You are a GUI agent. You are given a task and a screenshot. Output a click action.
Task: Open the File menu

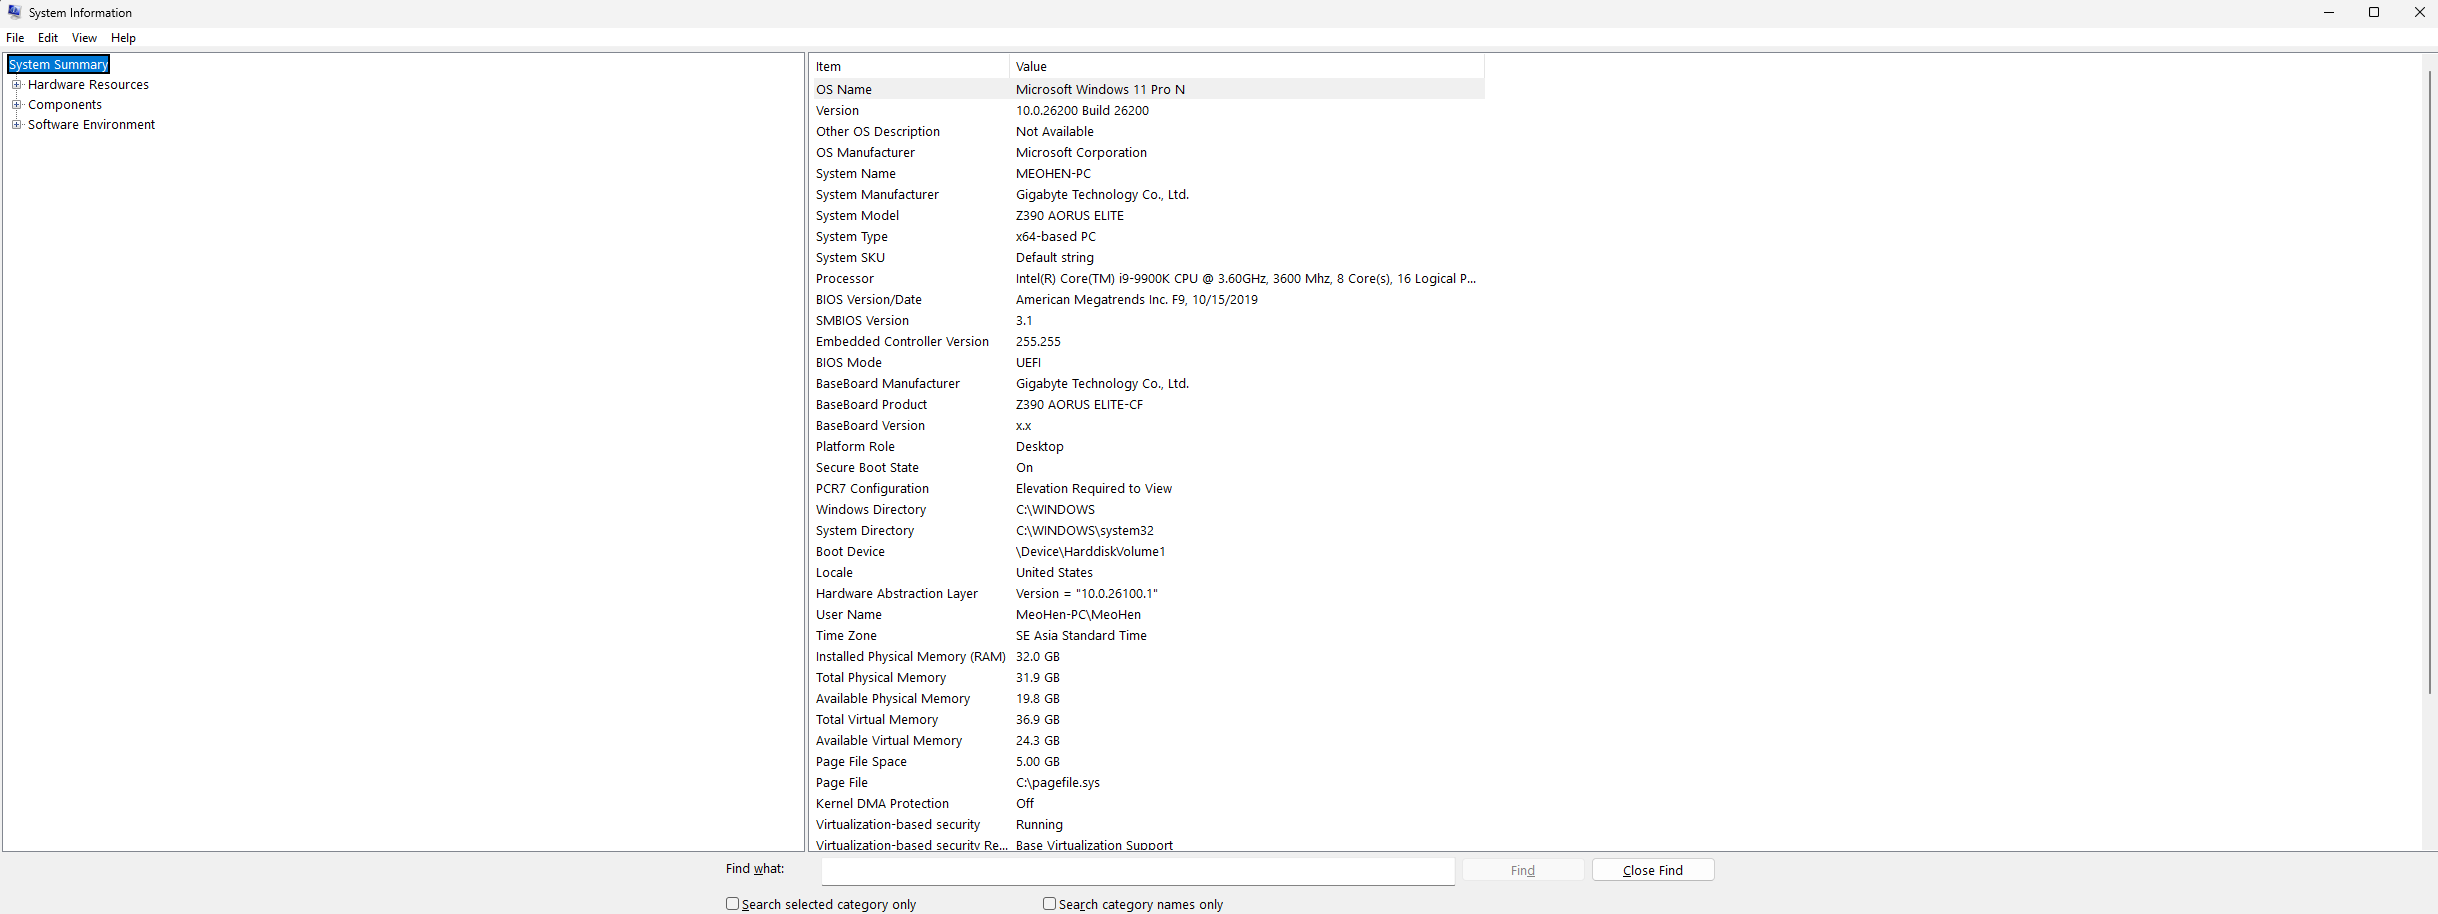tap(15, 38)
